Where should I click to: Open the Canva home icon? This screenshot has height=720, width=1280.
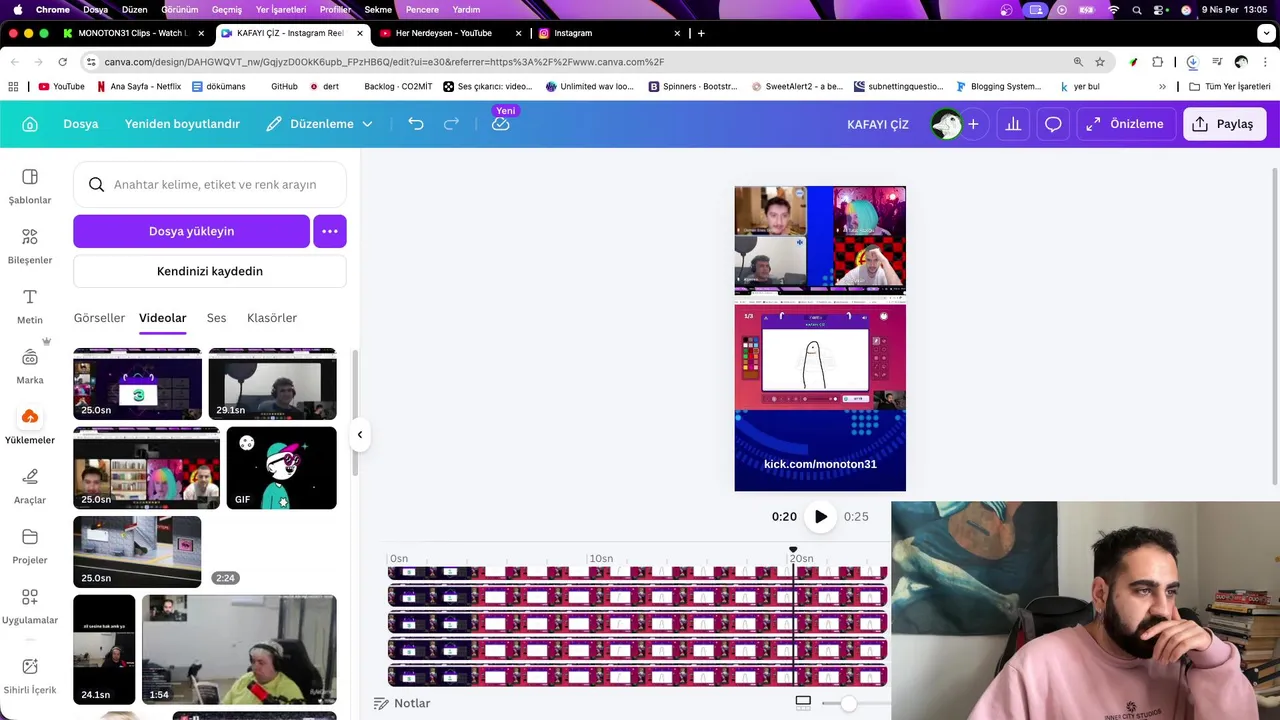tap(30, 124)
